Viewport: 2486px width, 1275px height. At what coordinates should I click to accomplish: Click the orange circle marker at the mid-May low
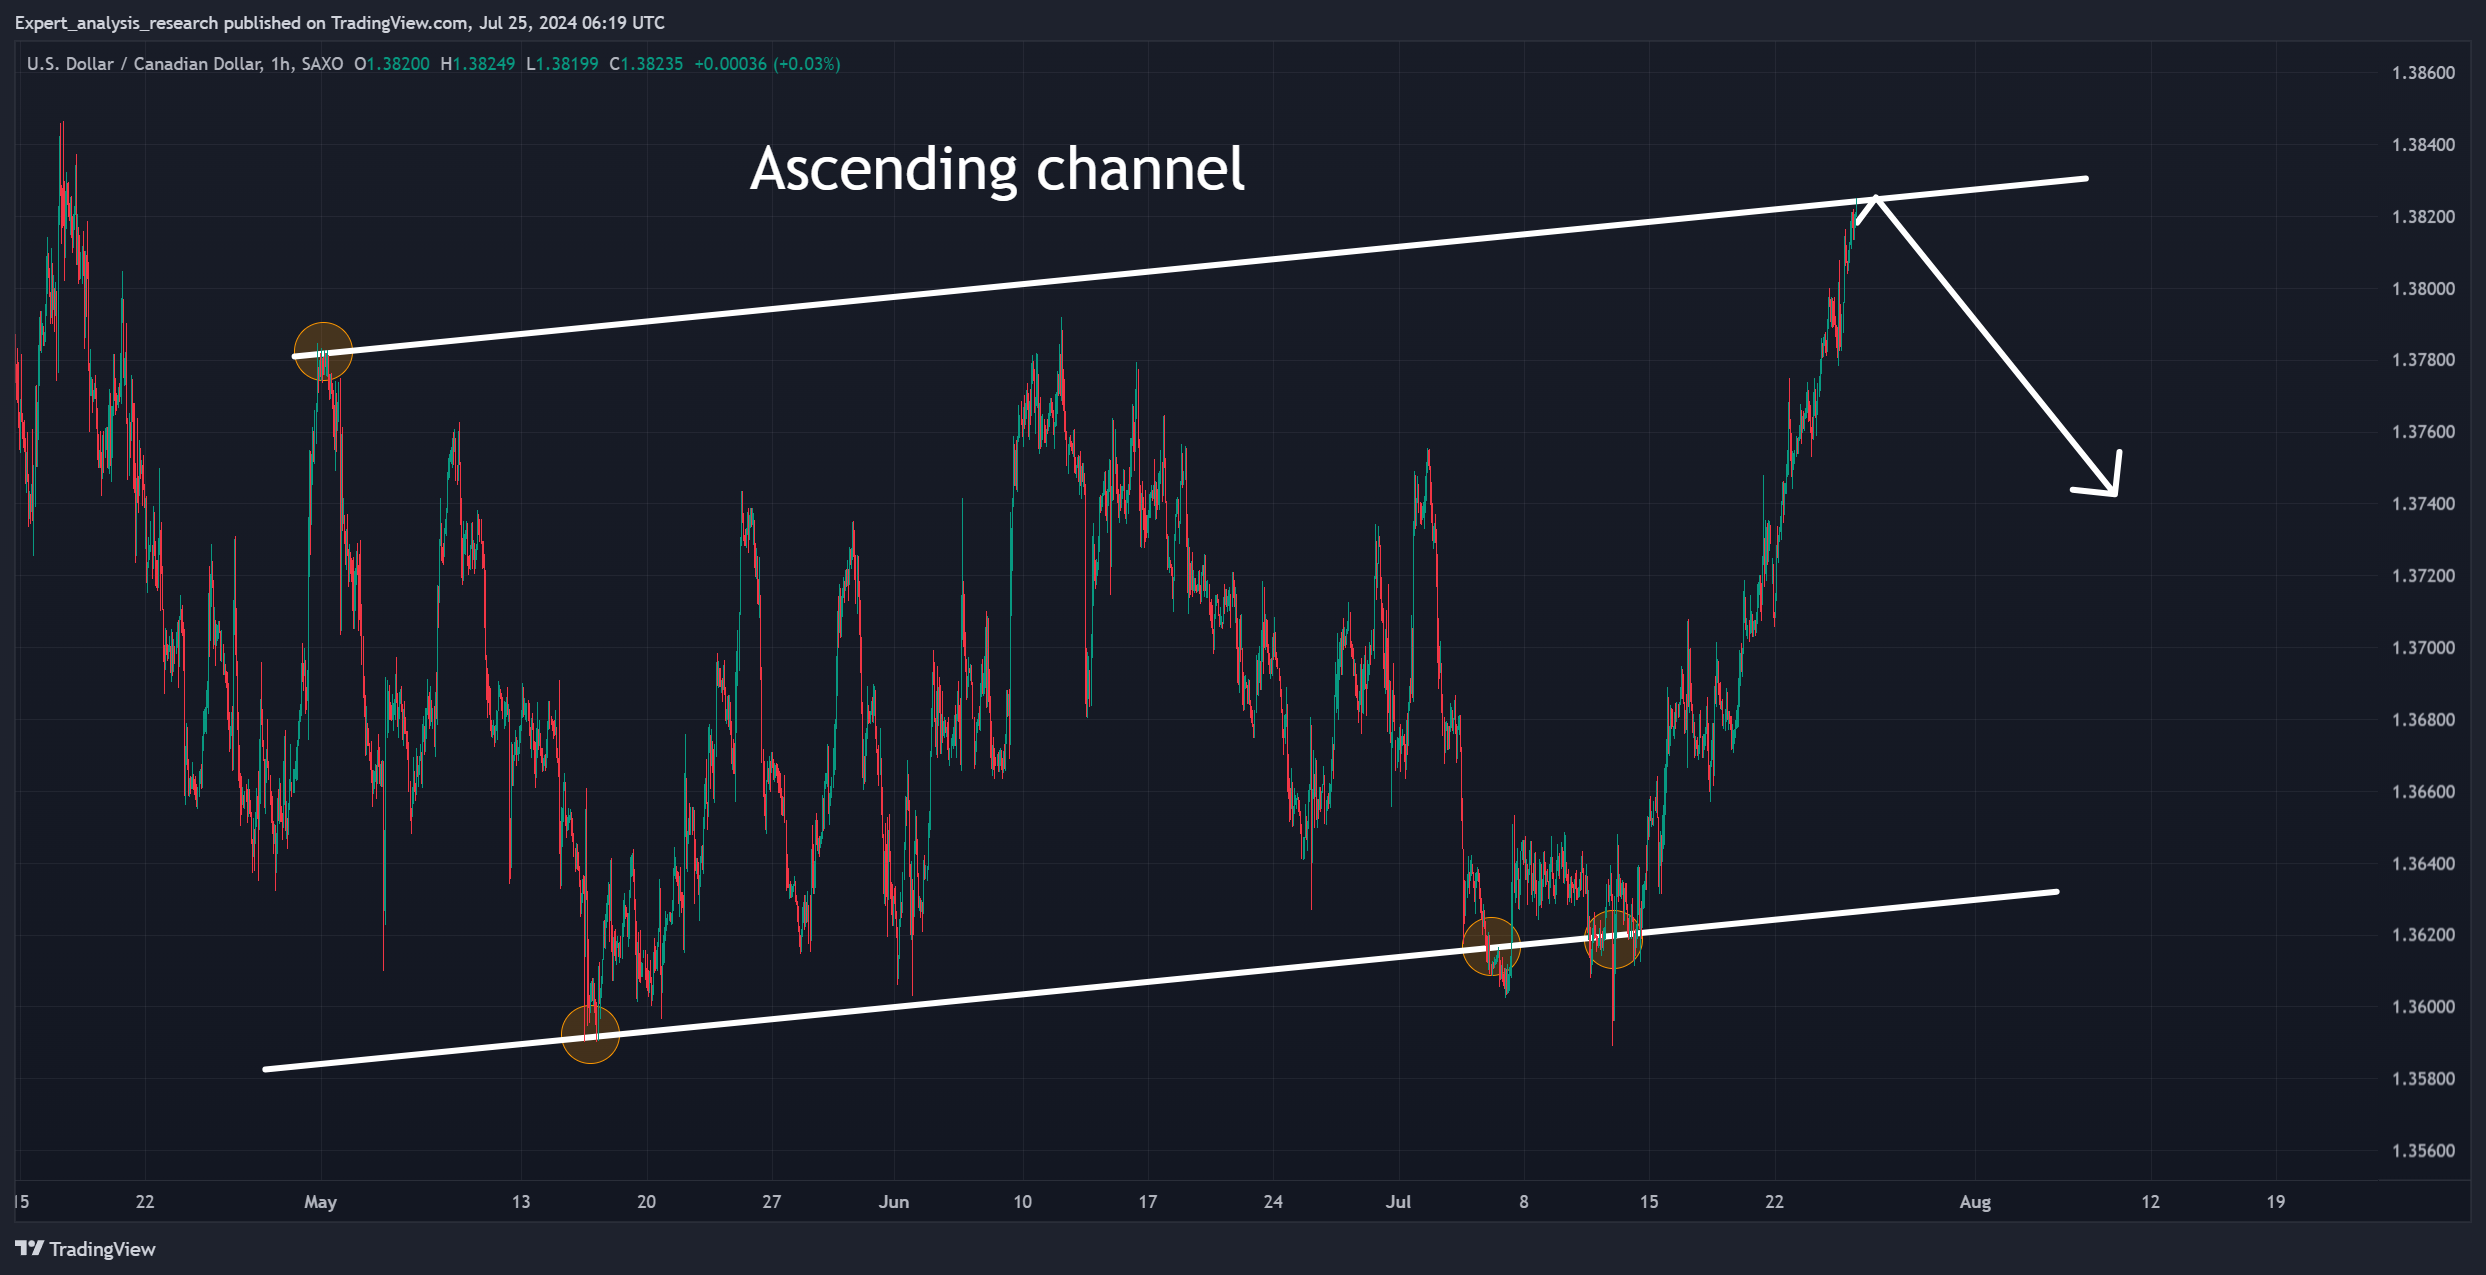[x=591, y=1034]
